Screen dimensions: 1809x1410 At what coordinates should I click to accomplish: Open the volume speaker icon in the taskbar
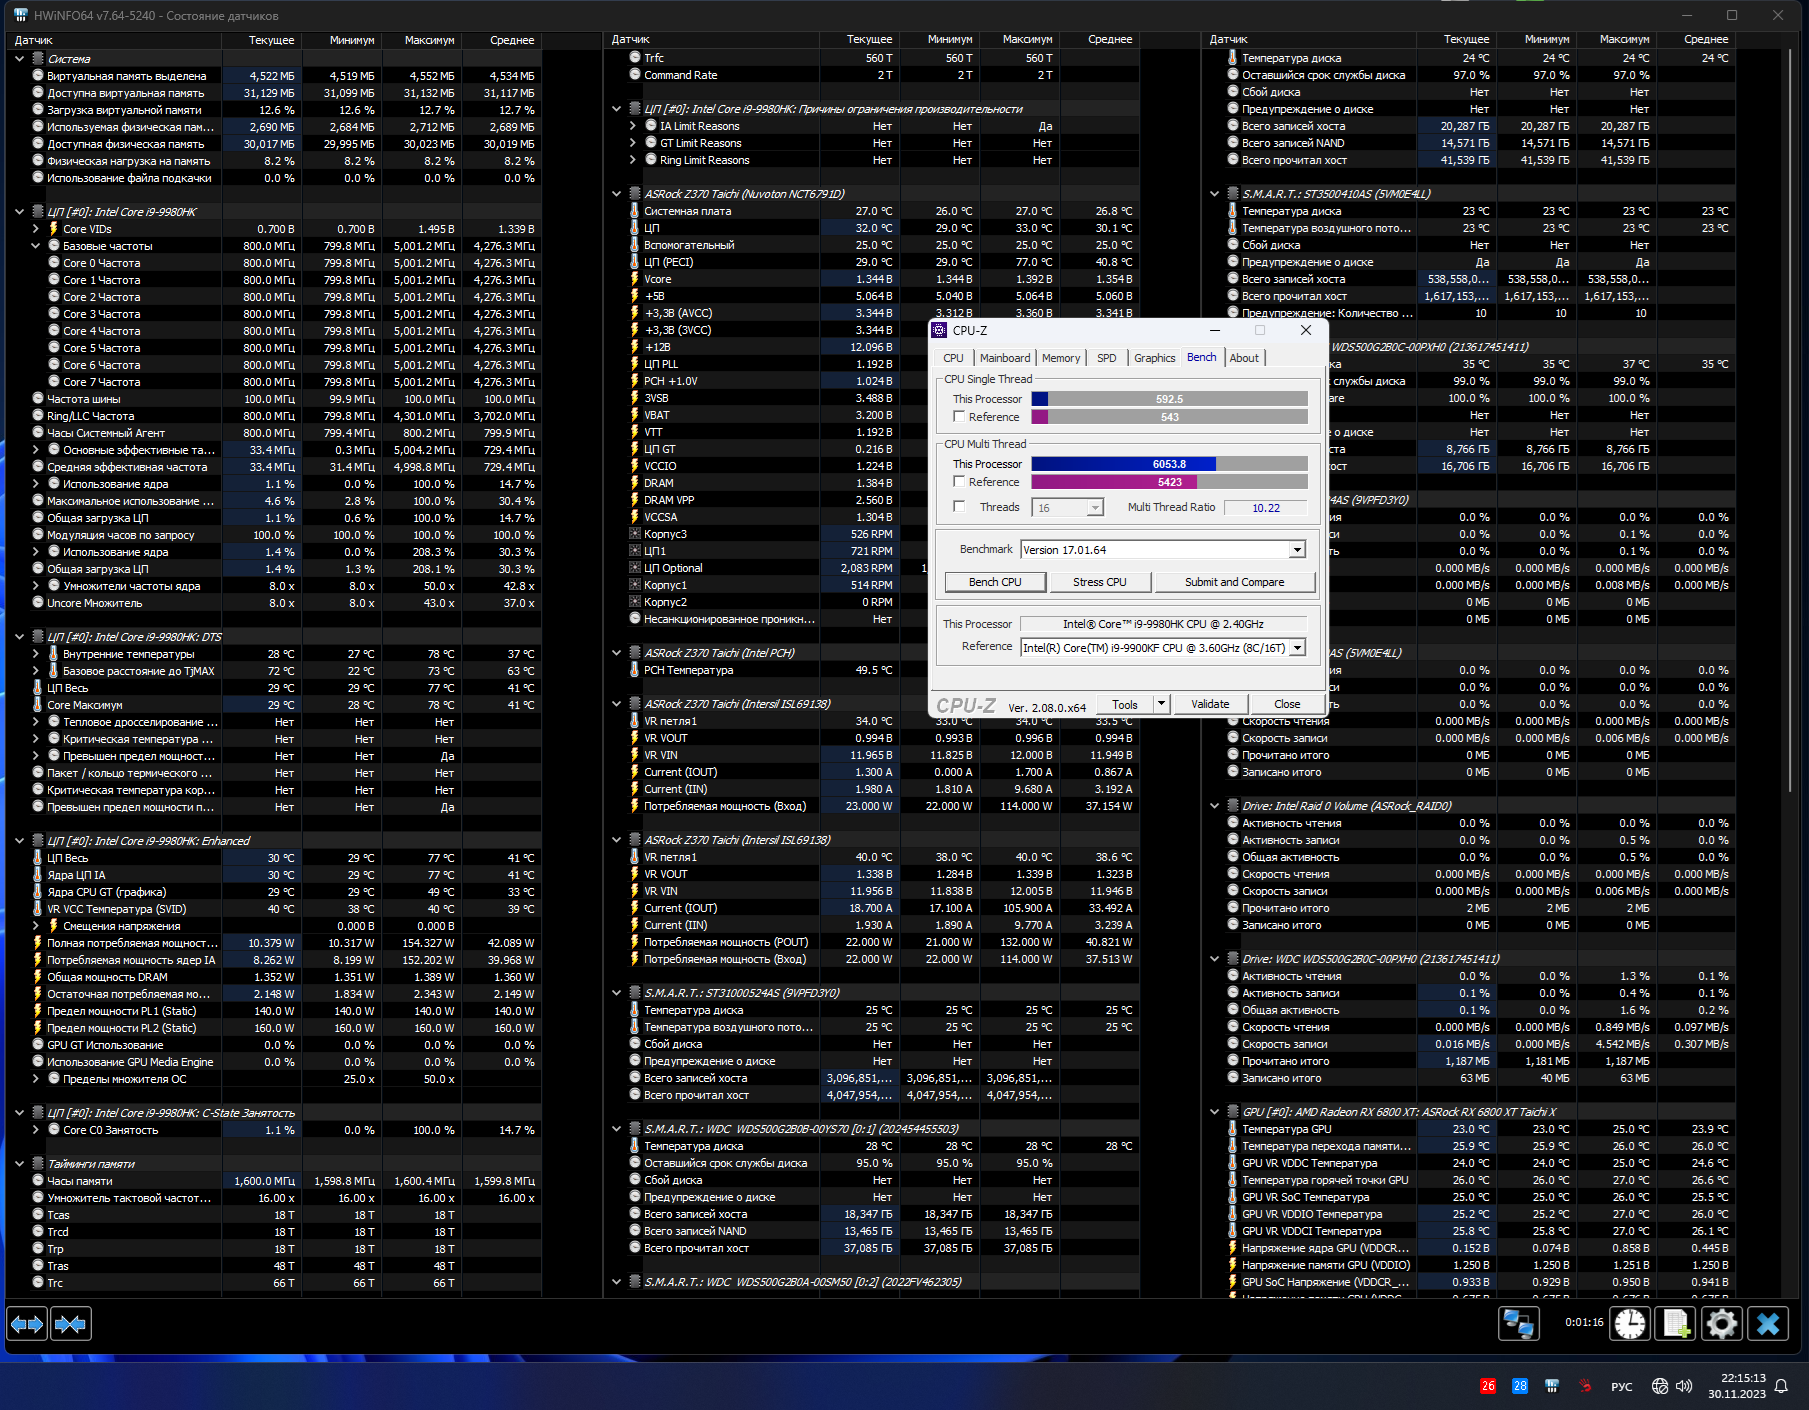tap(1684, 1386)
